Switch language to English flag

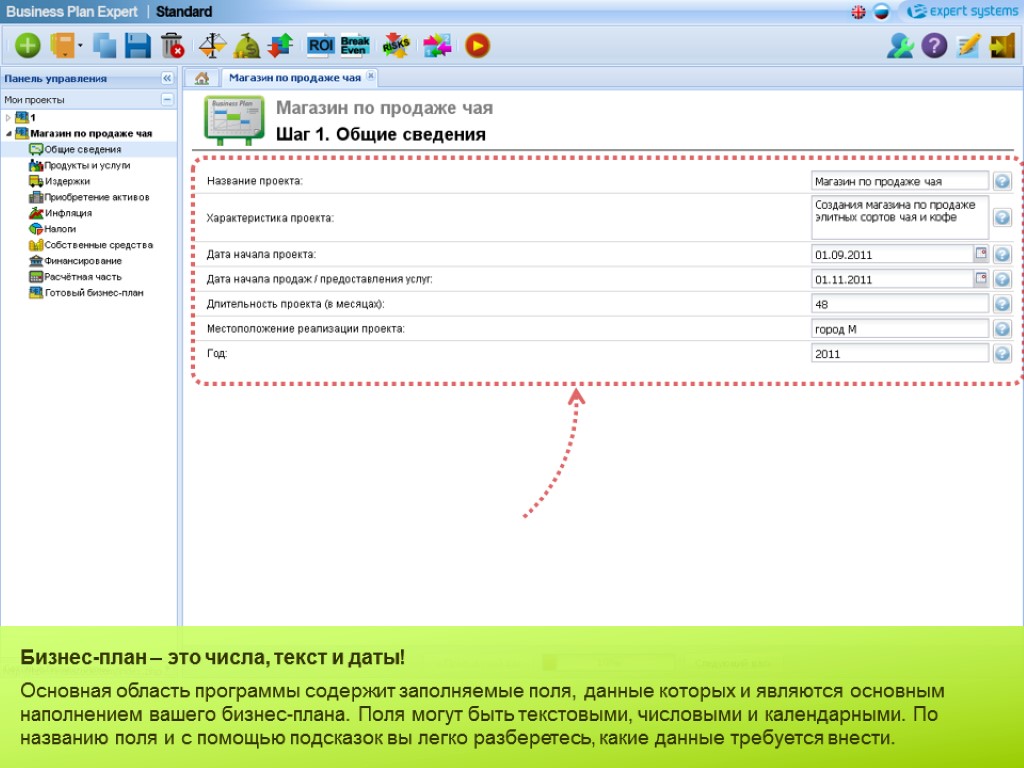pos(859,12)
